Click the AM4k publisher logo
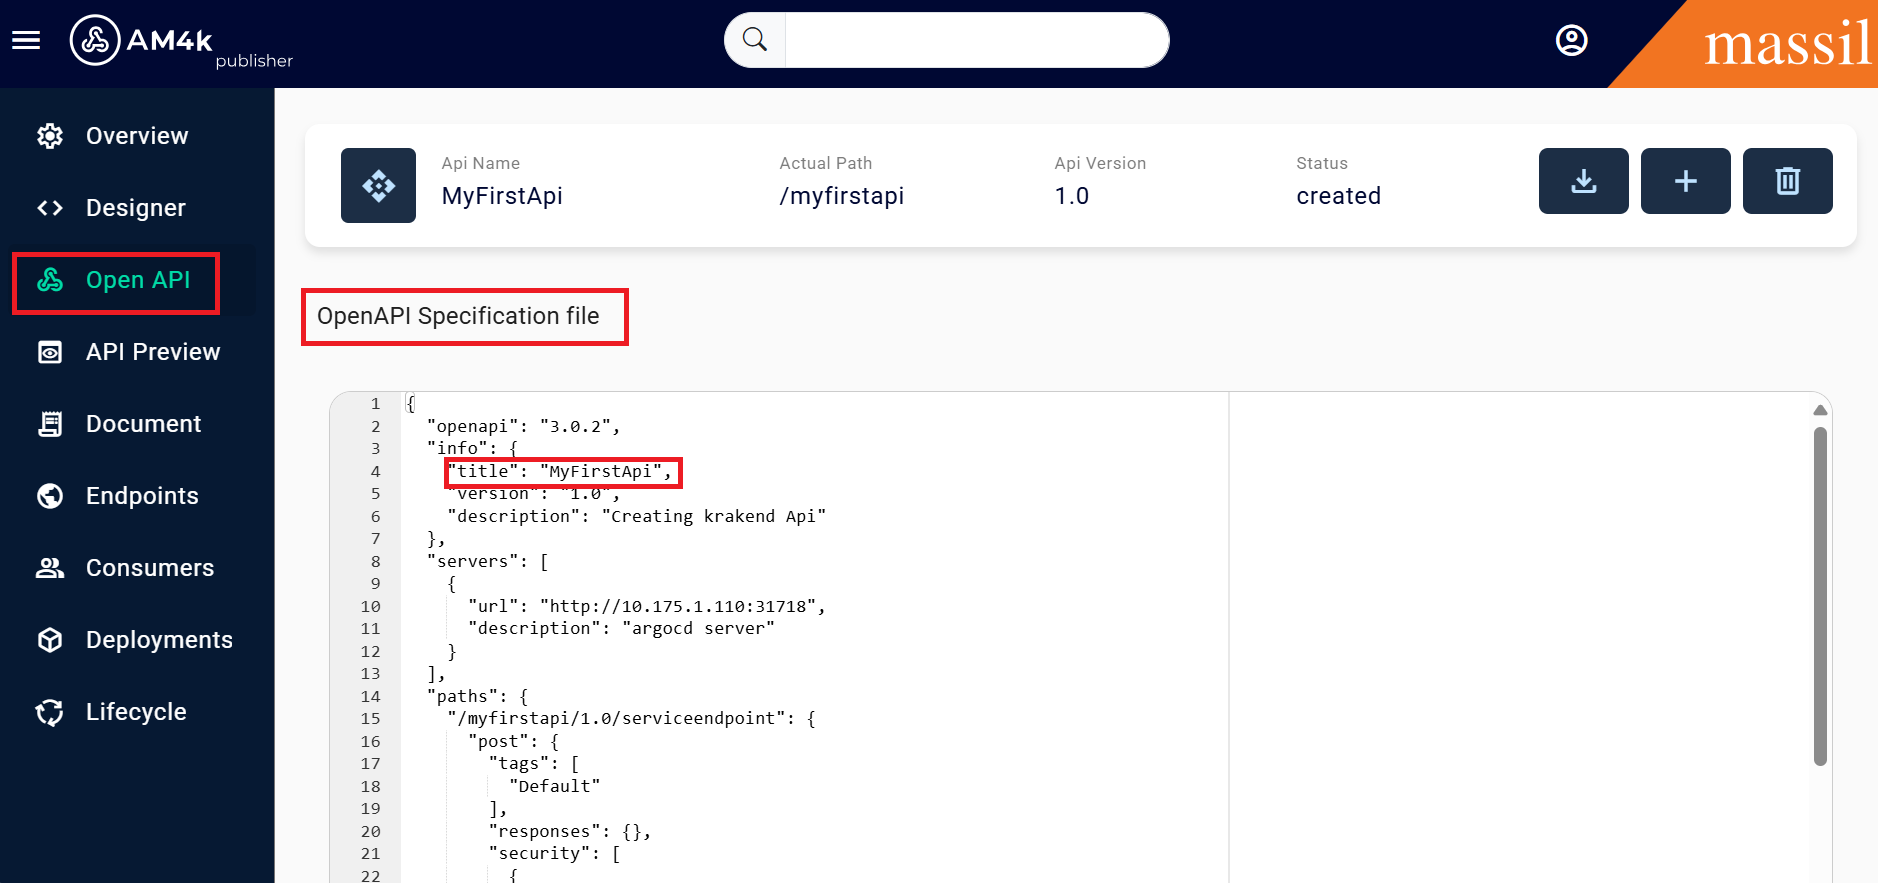1878x883 pixels. click(x=181, y=43)
